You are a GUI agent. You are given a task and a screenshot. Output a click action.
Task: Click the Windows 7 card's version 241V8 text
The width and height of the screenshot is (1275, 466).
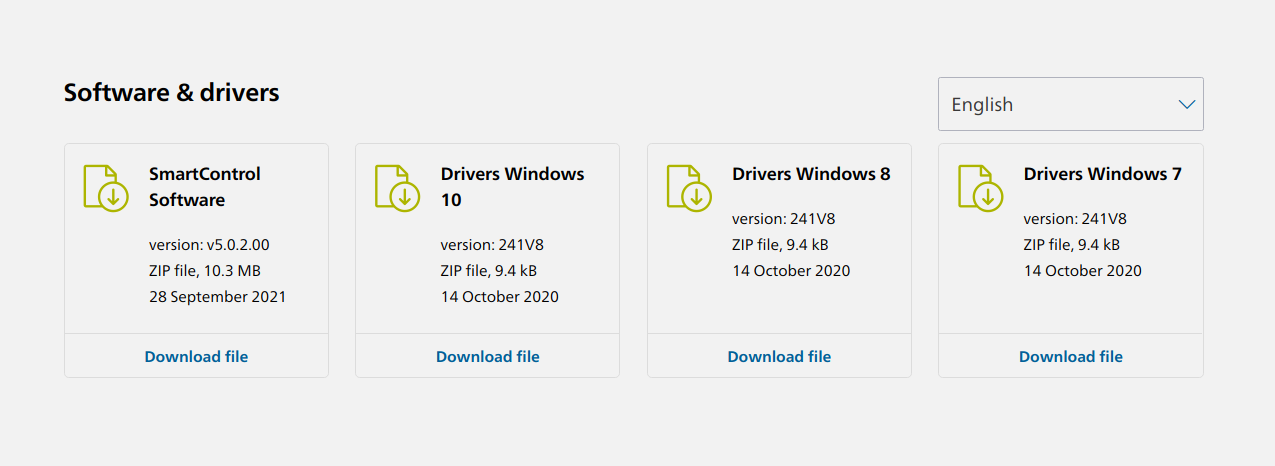point(1075,218)
